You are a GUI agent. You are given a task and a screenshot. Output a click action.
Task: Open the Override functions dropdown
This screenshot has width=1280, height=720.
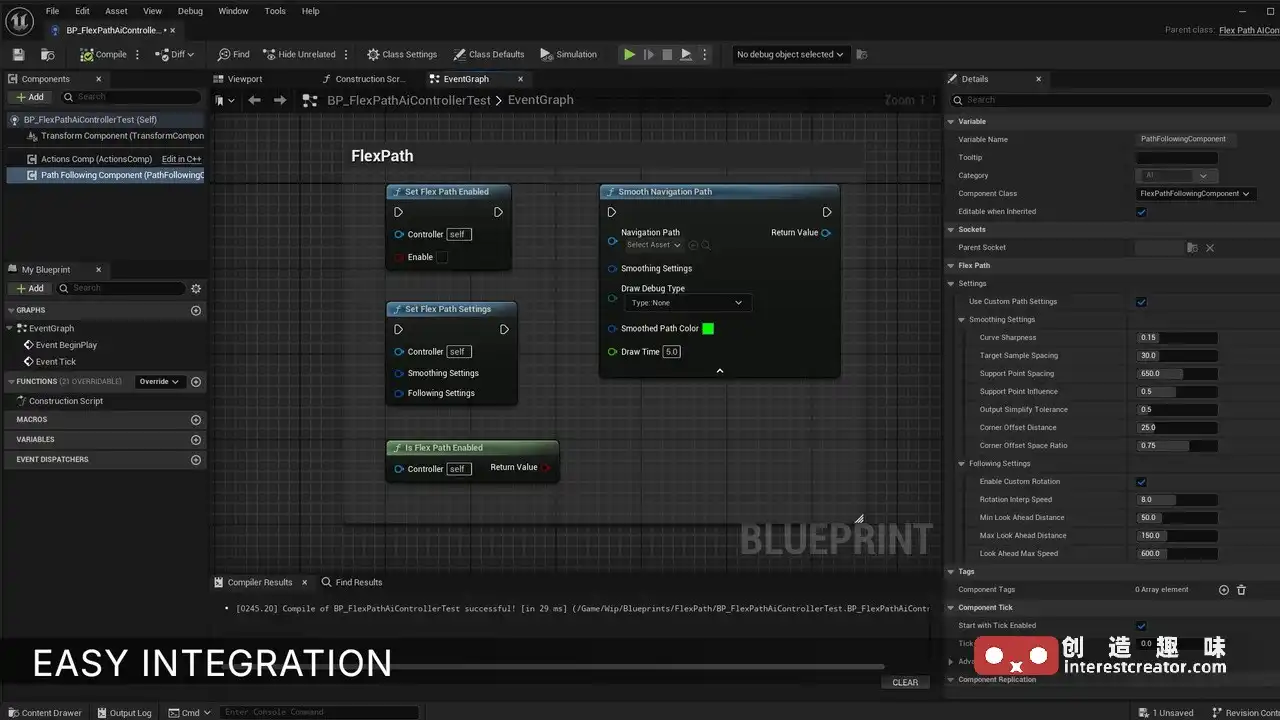click(x=159, y=381)
